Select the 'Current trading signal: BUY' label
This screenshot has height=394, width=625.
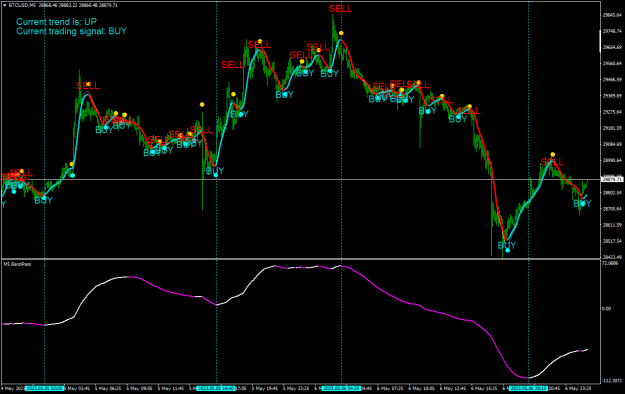pyautogui.click(x=71, y=31)
